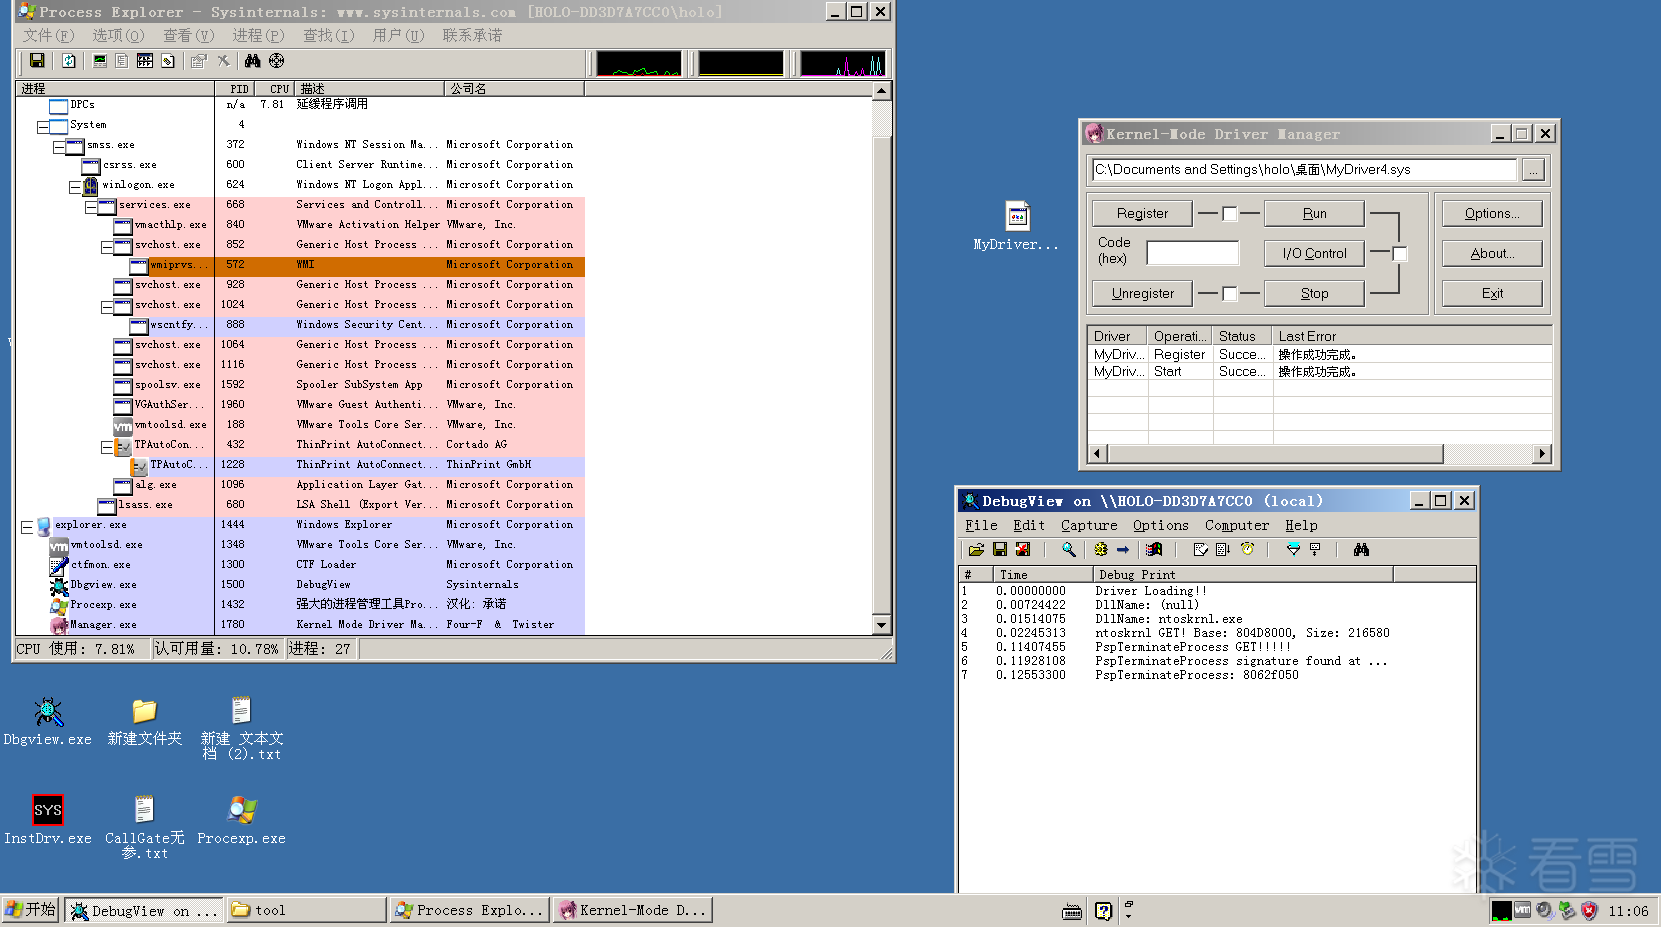
Task: Click the commit history graph in Process Explorer
Action: pyautogui.click(x=741, y=63)
